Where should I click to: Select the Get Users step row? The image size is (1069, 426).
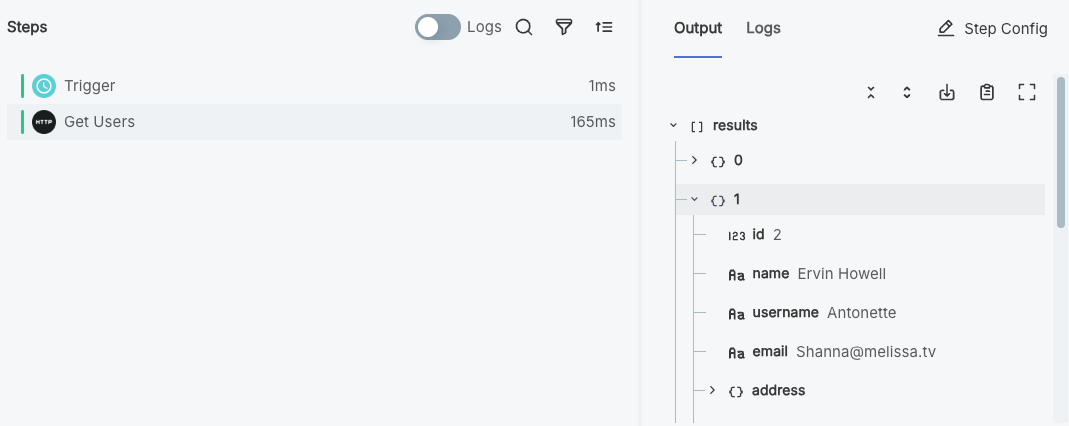pyautogui.click(x=314, y=122)
